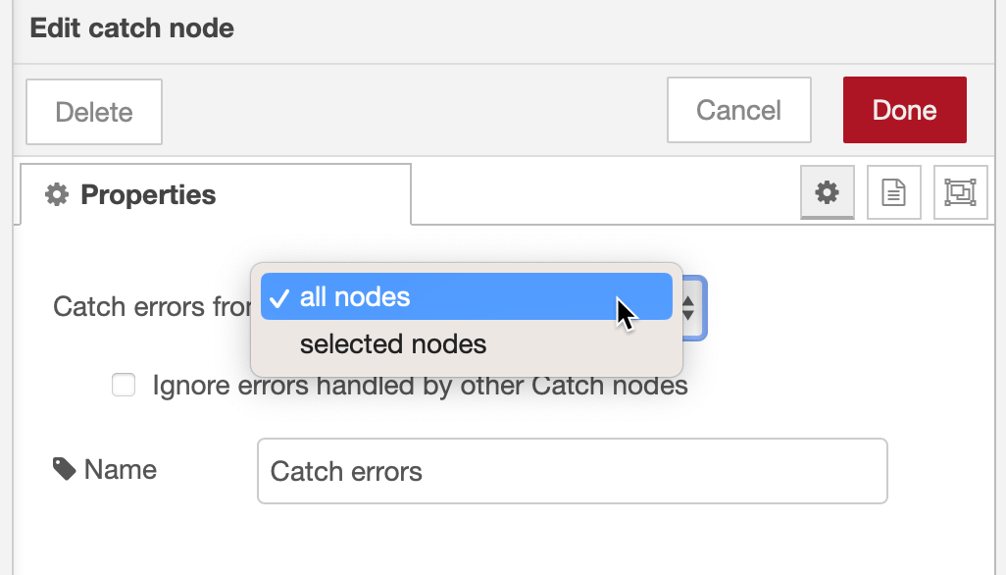Enable Ignore errors handled by other Catch nodes
Viewport: 1006px width, 575px height.
point(123,385)
